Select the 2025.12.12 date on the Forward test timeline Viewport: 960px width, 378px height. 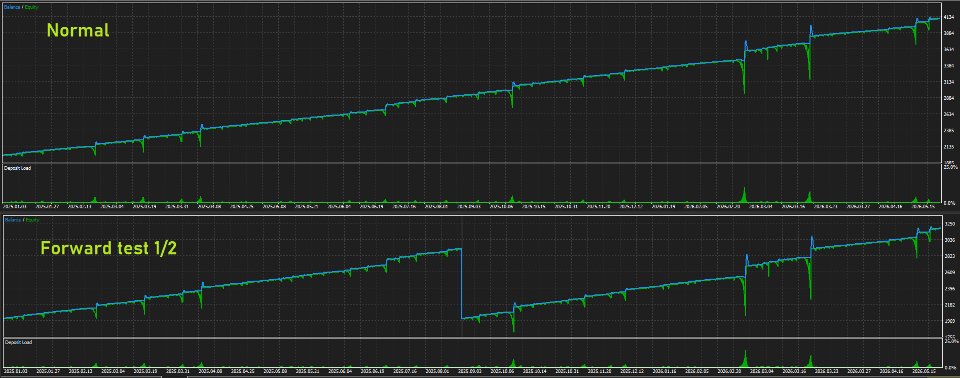(x=633, y=371)
